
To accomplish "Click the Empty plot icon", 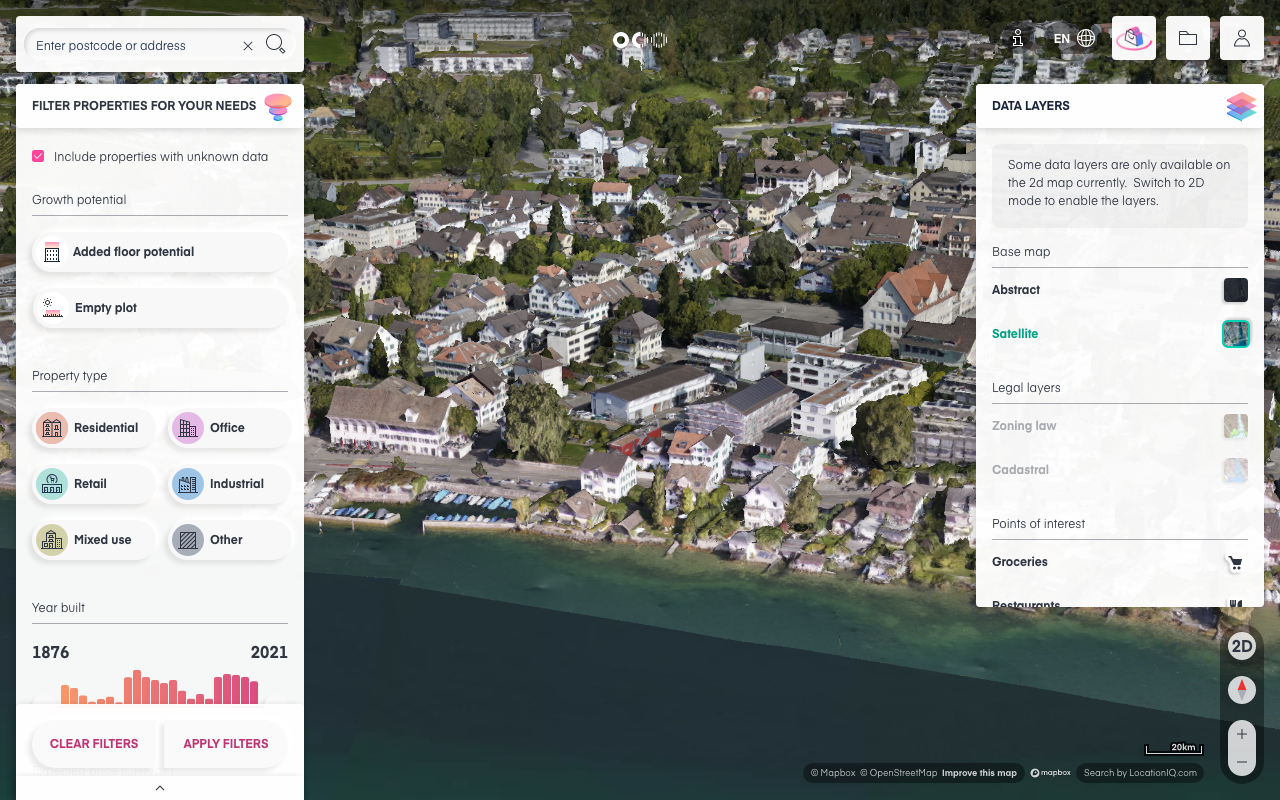I will 51,308.
